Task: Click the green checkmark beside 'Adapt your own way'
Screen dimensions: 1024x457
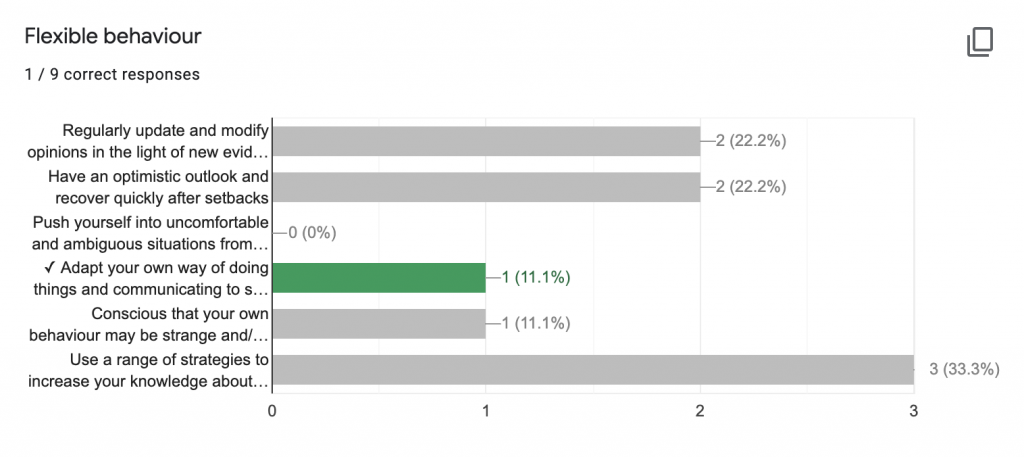Action: 48,268
